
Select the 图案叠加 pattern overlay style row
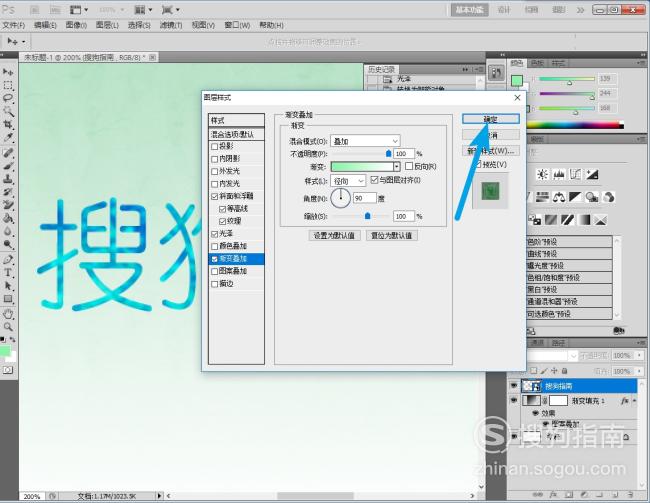pos(236,271)
